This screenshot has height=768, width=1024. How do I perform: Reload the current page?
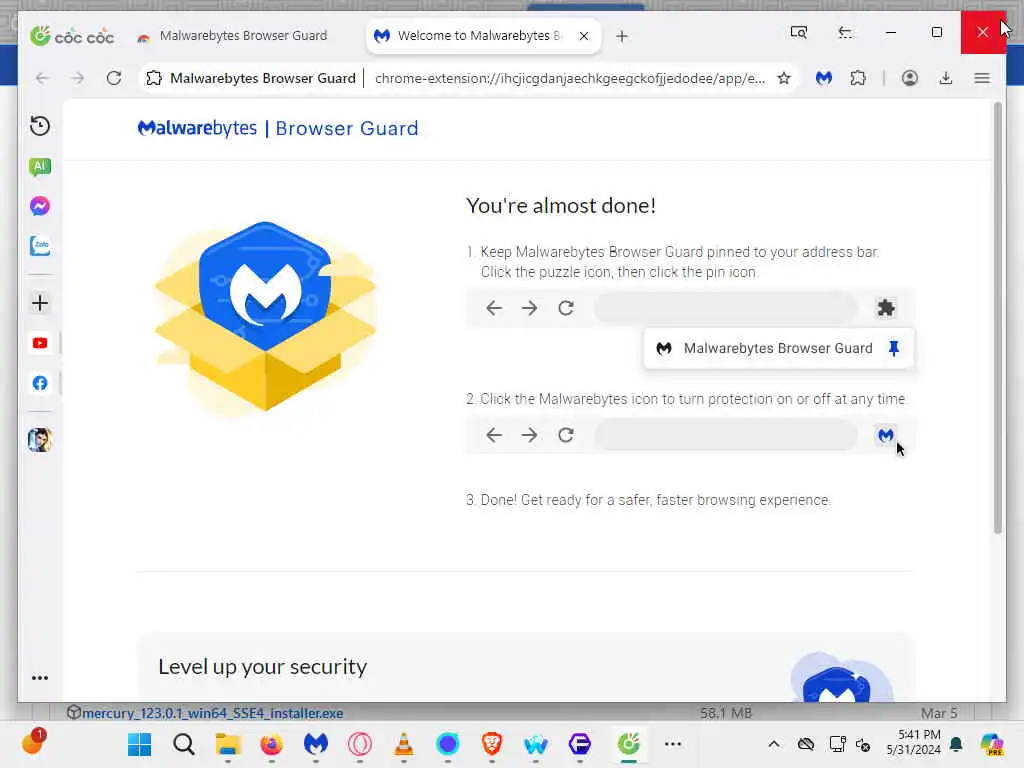114,78
